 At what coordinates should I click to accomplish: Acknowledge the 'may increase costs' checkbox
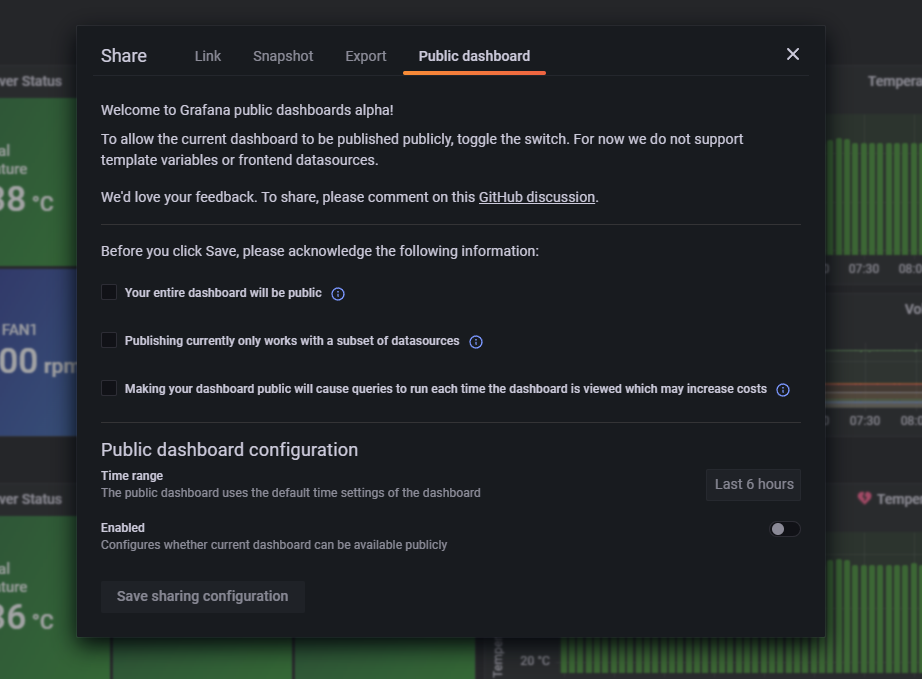[109, 388]
